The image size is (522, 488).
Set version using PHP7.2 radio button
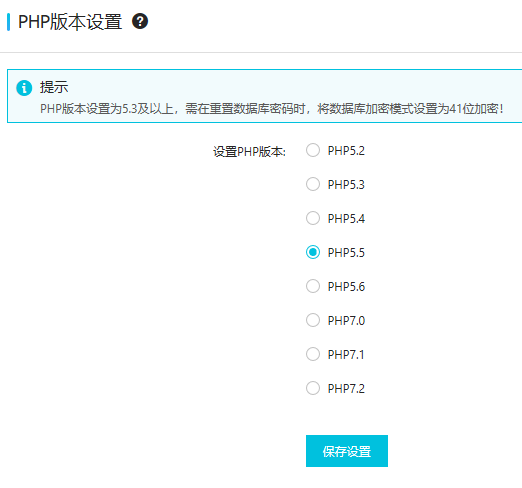313,388
